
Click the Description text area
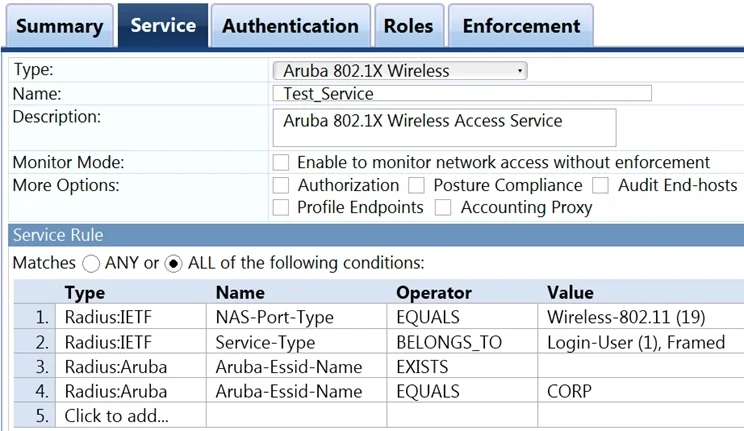pyautogui.click(x=445, y=128)
